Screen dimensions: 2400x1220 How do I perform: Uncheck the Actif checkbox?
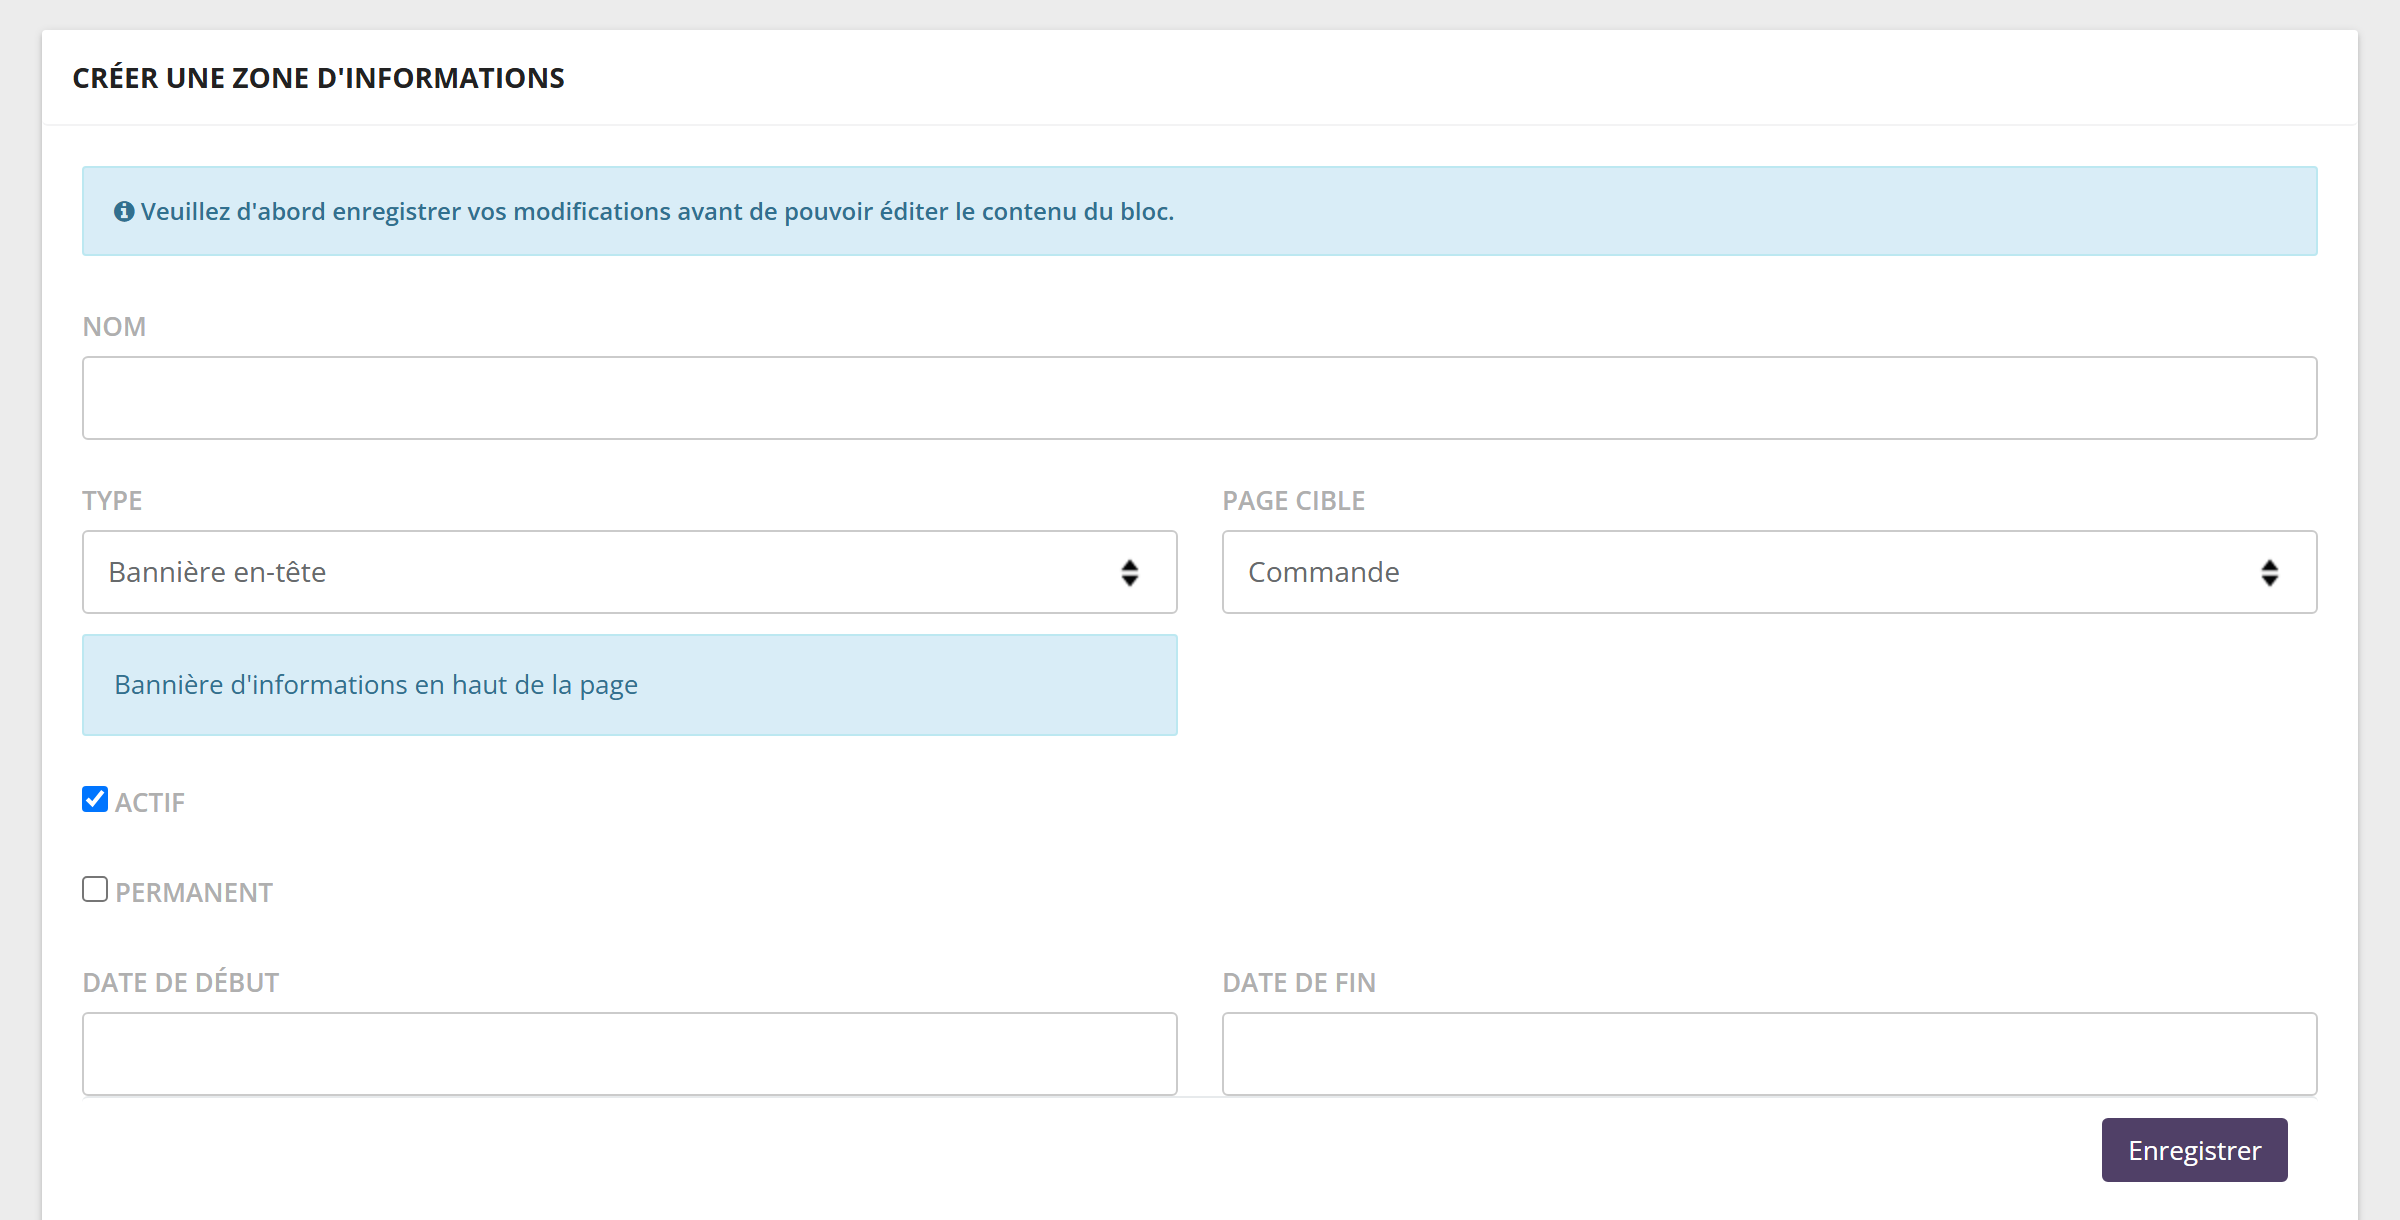95,799
